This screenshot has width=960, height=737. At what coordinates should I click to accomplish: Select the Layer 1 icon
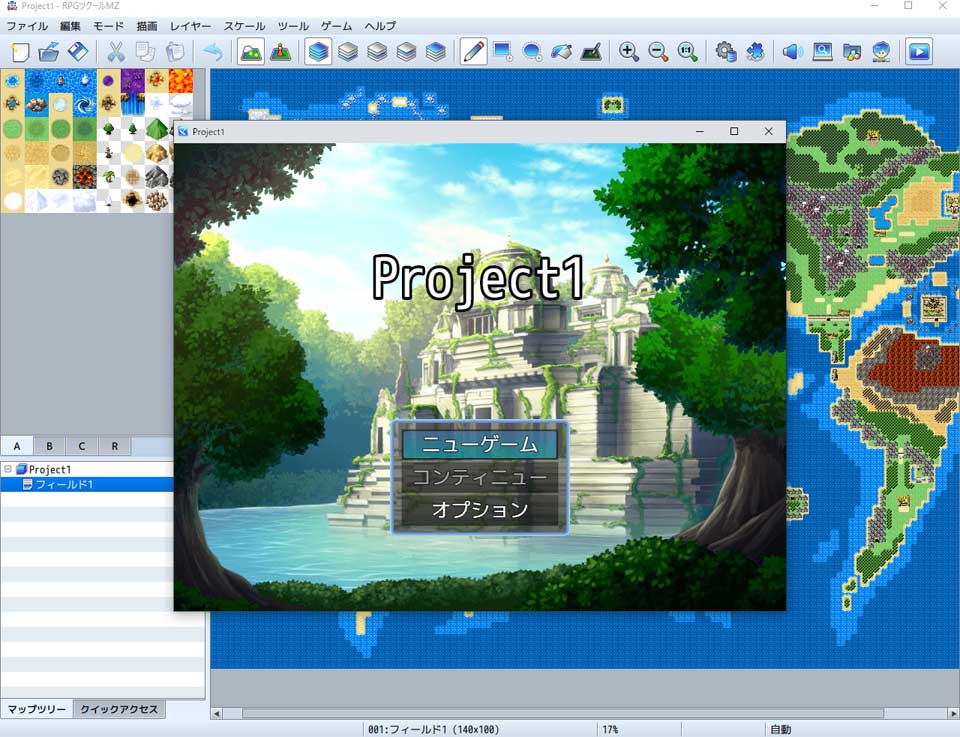pyautogui.click(x=348, y=51)
